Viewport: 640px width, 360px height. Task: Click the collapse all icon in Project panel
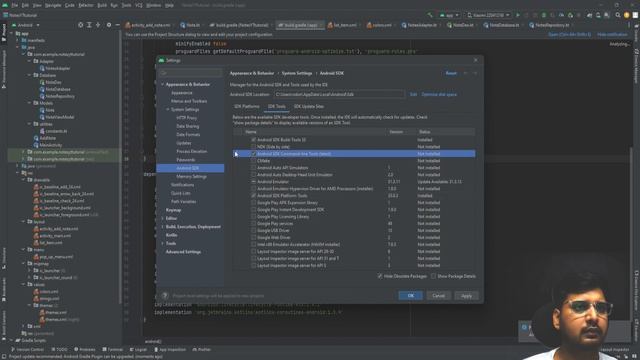click(98, 25)
